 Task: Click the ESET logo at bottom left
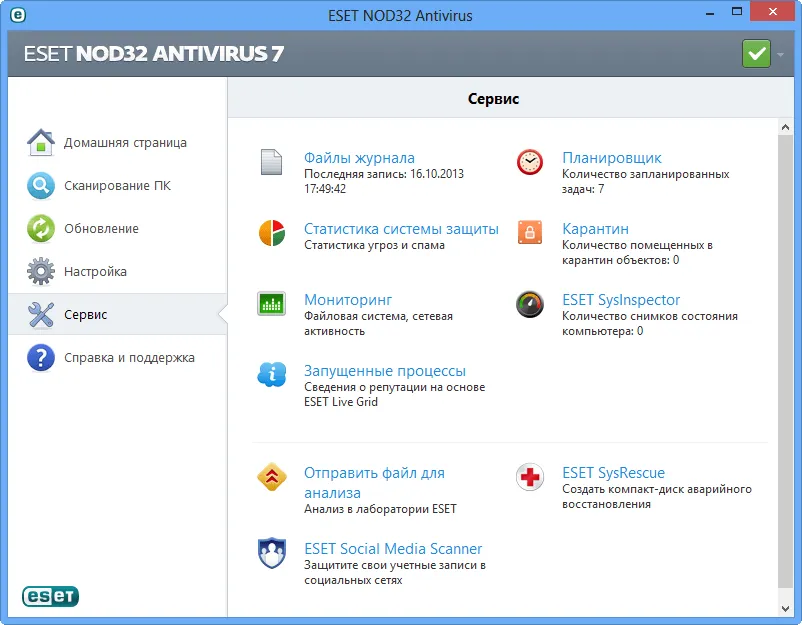tap(50, 596)
